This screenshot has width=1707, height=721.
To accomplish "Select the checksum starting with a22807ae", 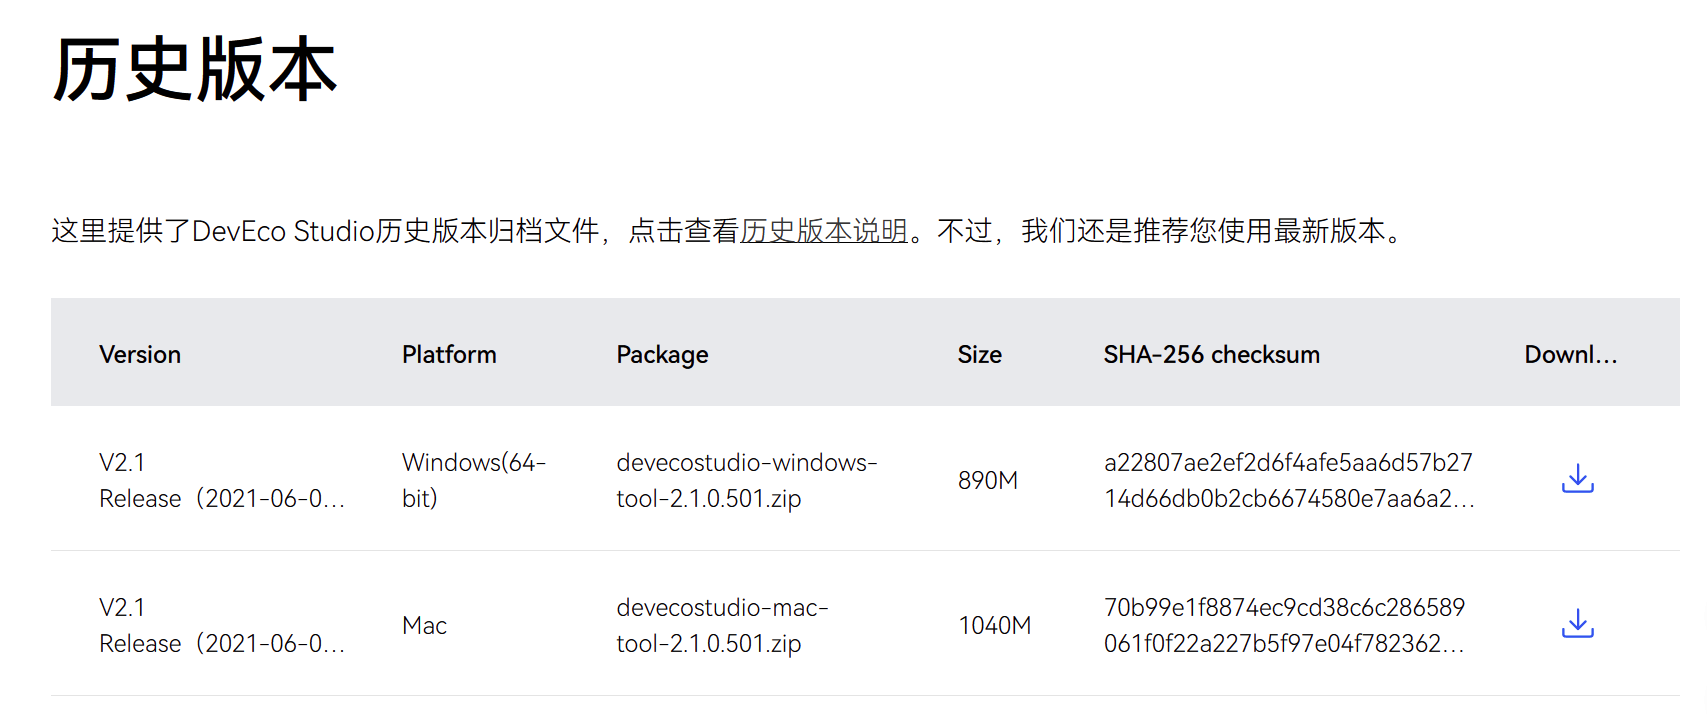I will coord(1289,480).
